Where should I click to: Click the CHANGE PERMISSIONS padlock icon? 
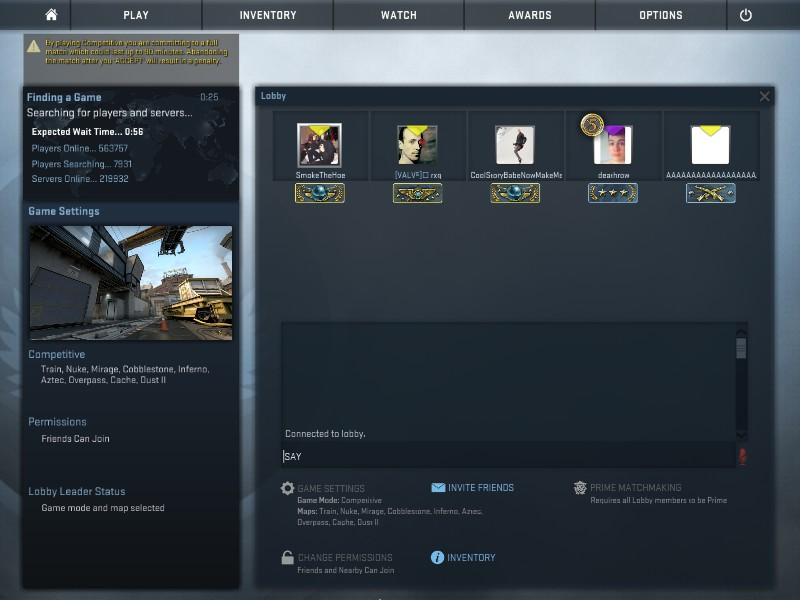click(x=287, y=557)
